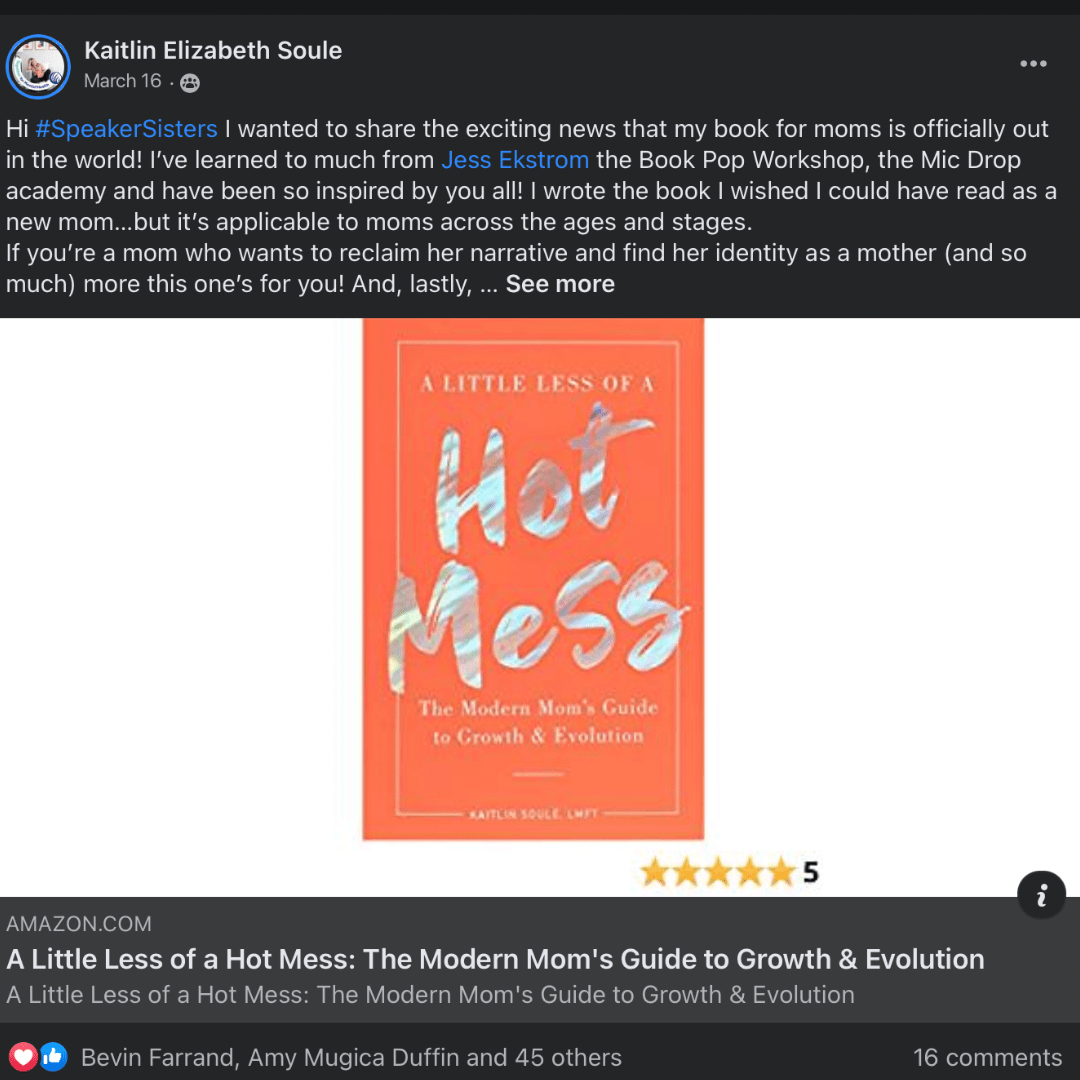The image size is (1080, 1080).
Task: Open the Hot Mess book cover image
Action: point(533,579)
